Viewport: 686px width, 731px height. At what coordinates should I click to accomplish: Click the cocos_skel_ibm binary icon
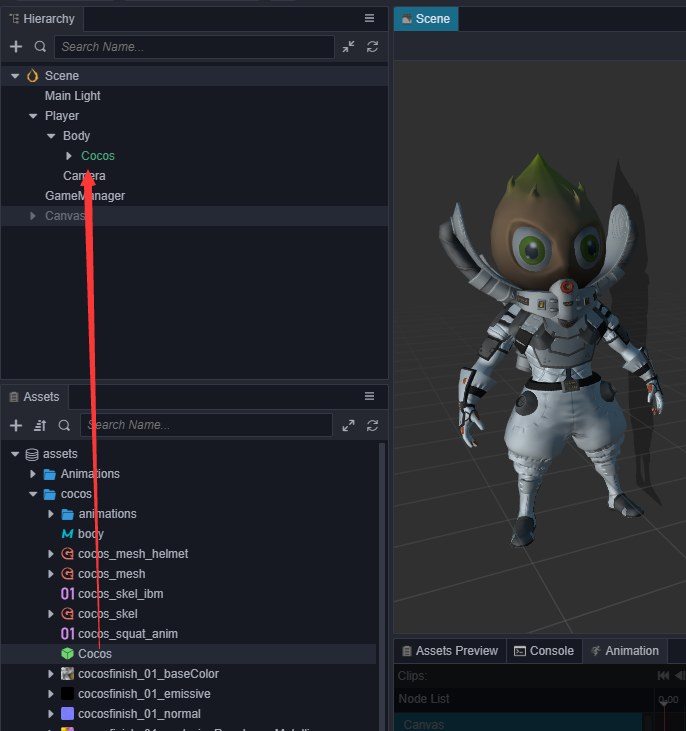(x=68, y=594)
